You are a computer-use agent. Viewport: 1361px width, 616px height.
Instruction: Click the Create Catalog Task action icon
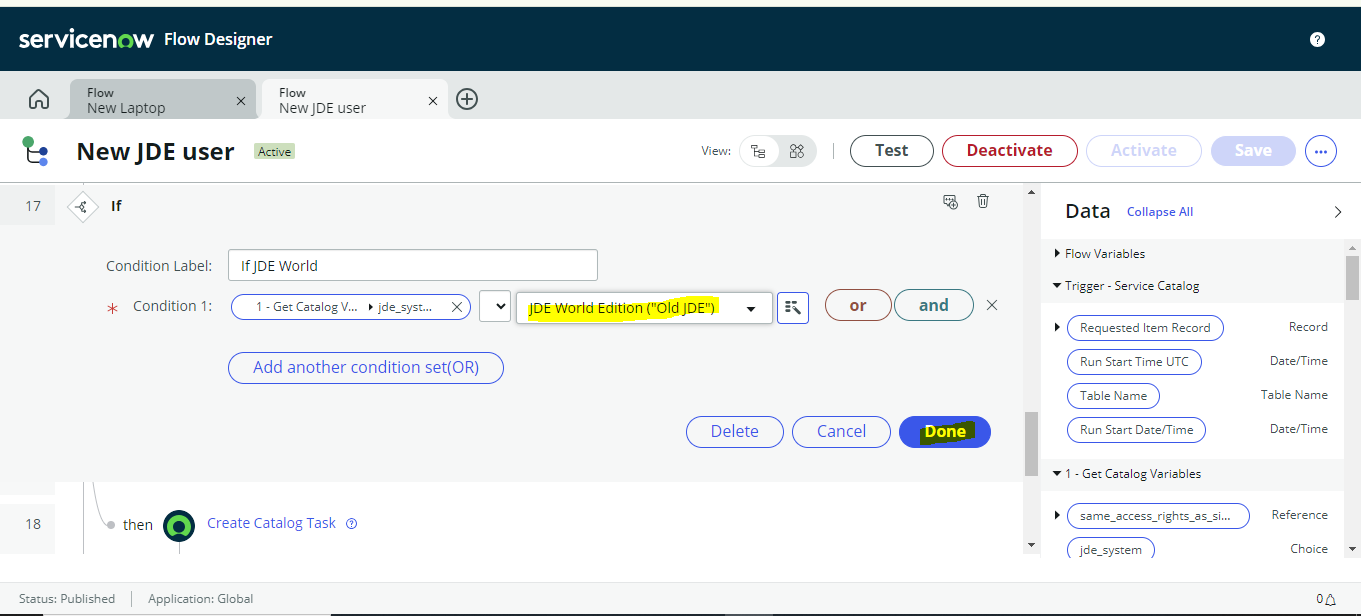click(179, 525)
